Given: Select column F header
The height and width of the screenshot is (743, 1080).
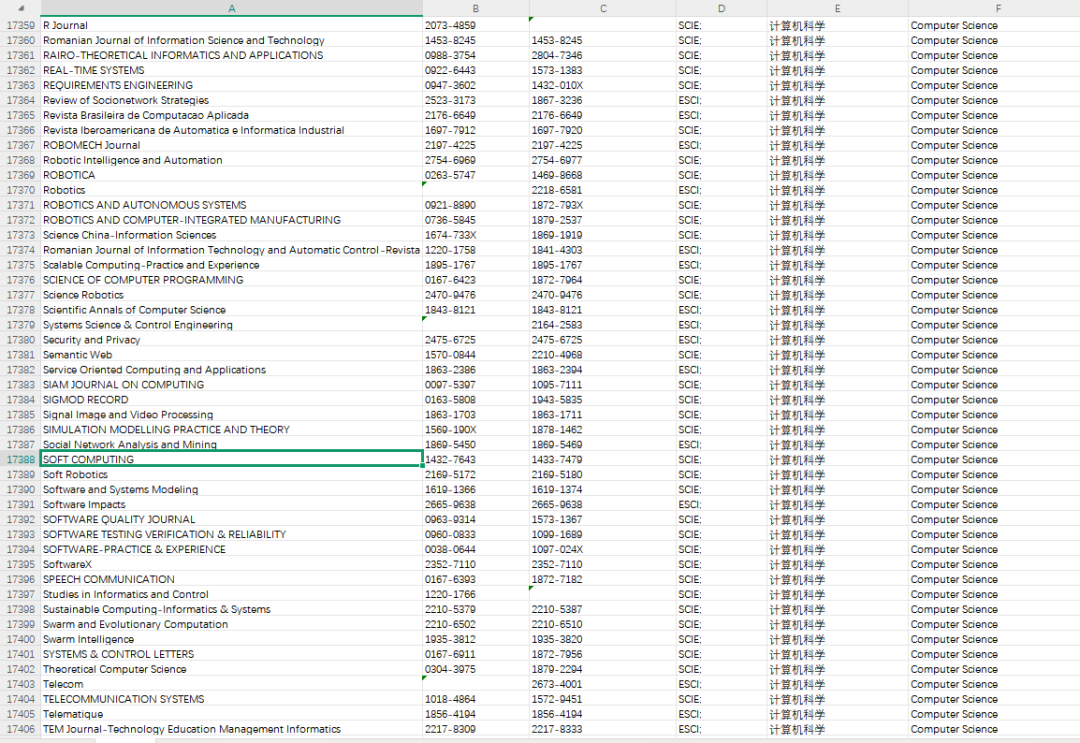Looking at the screenshot, I should pyautogui.click(x=997, y=8).
